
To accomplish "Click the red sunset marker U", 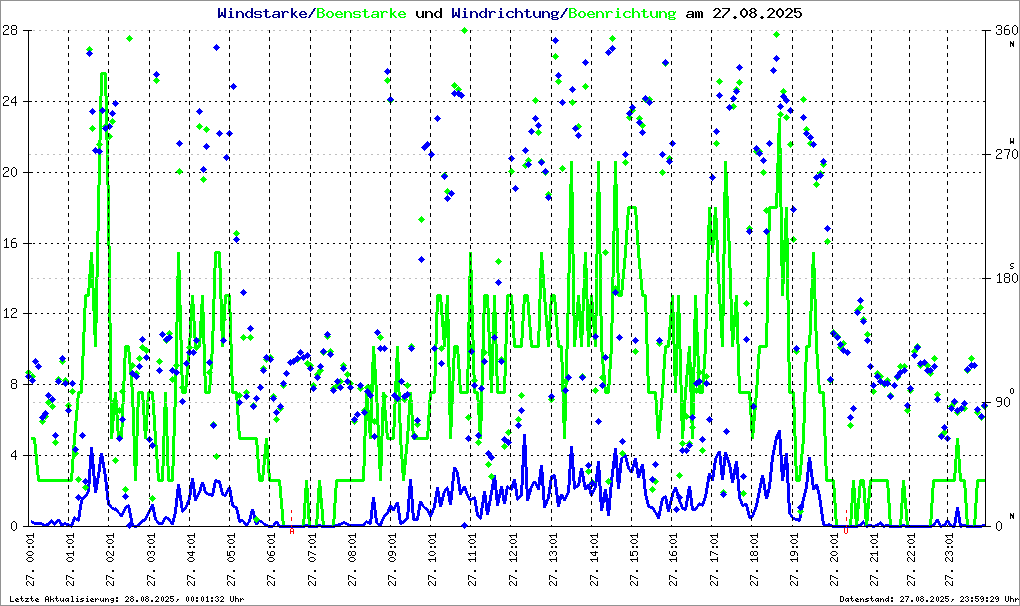I will click(x=846, y=531).
